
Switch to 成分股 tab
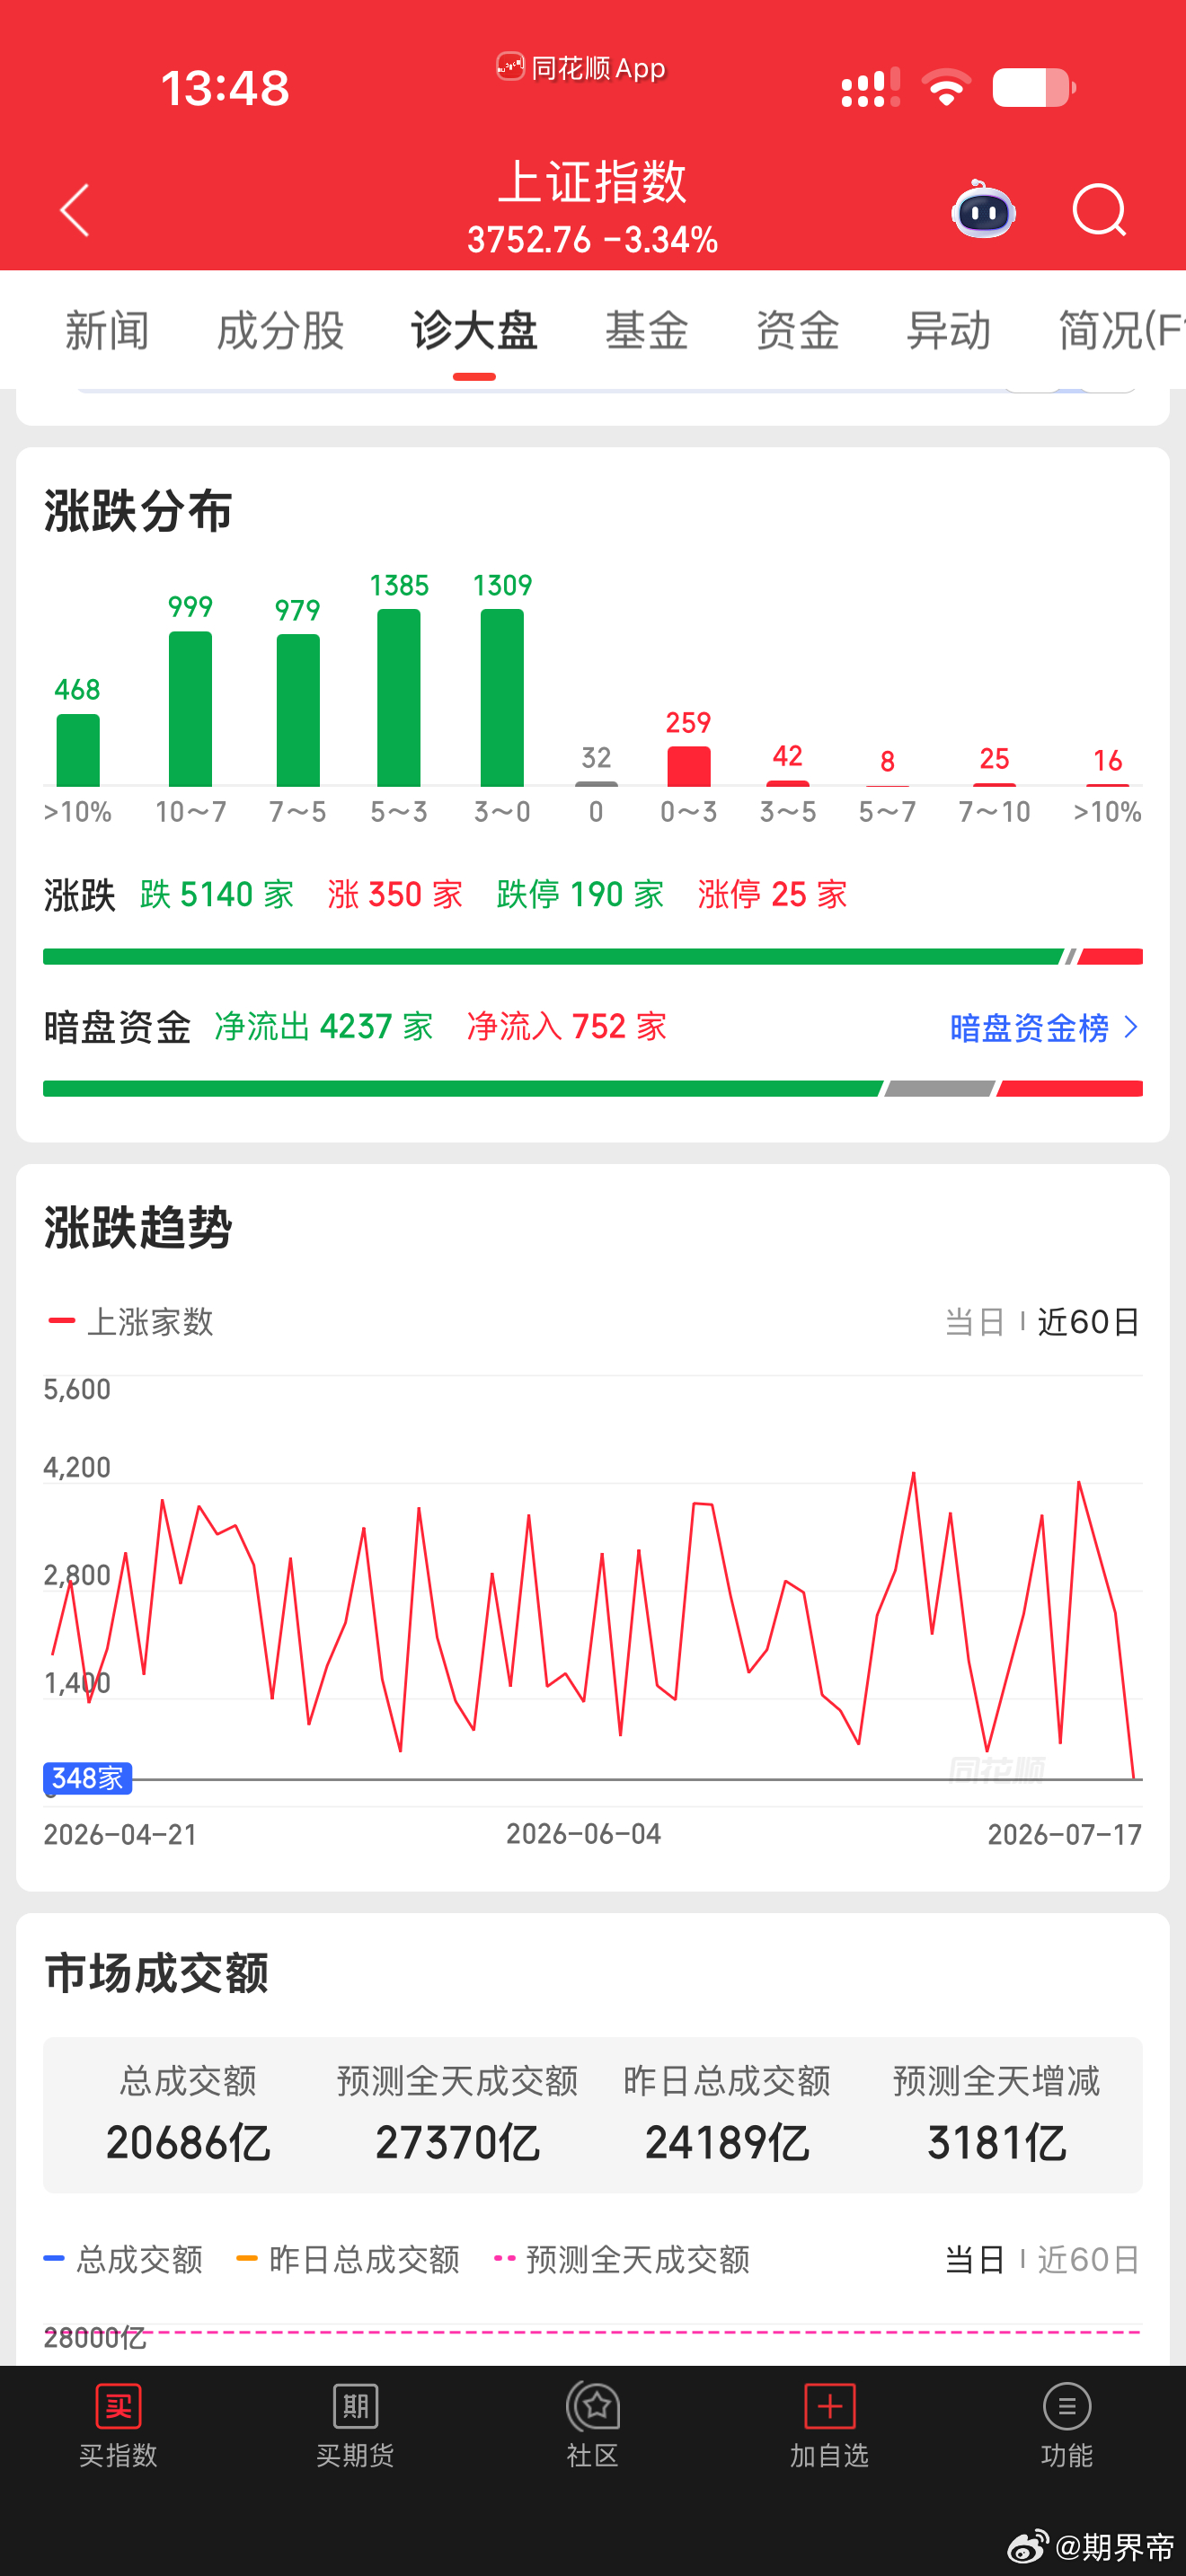(280, 330)
